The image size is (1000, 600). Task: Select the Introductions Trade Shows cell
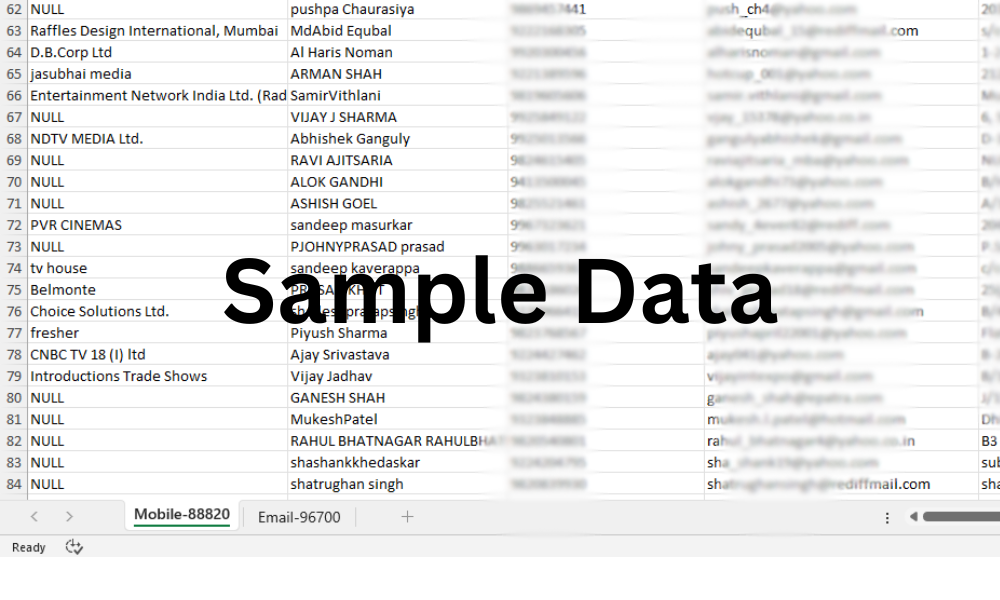158,376
